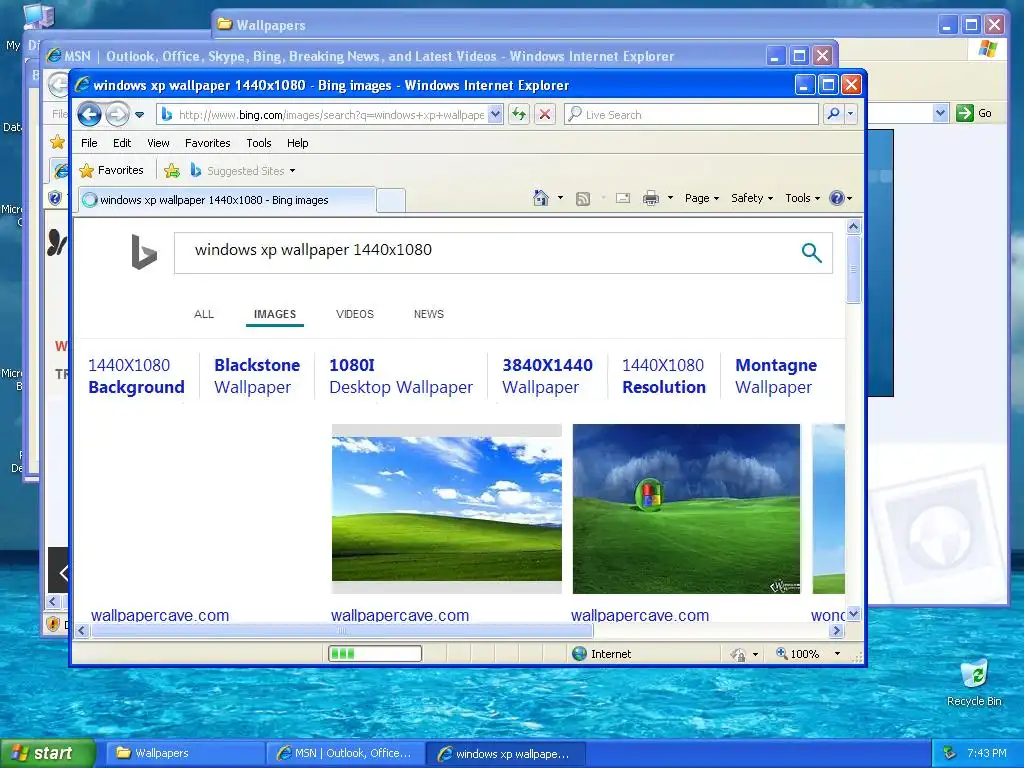Open 3840X1440 Wallpaper suggestion
The height and width of the screenshot is (768, 1024).
547,376
